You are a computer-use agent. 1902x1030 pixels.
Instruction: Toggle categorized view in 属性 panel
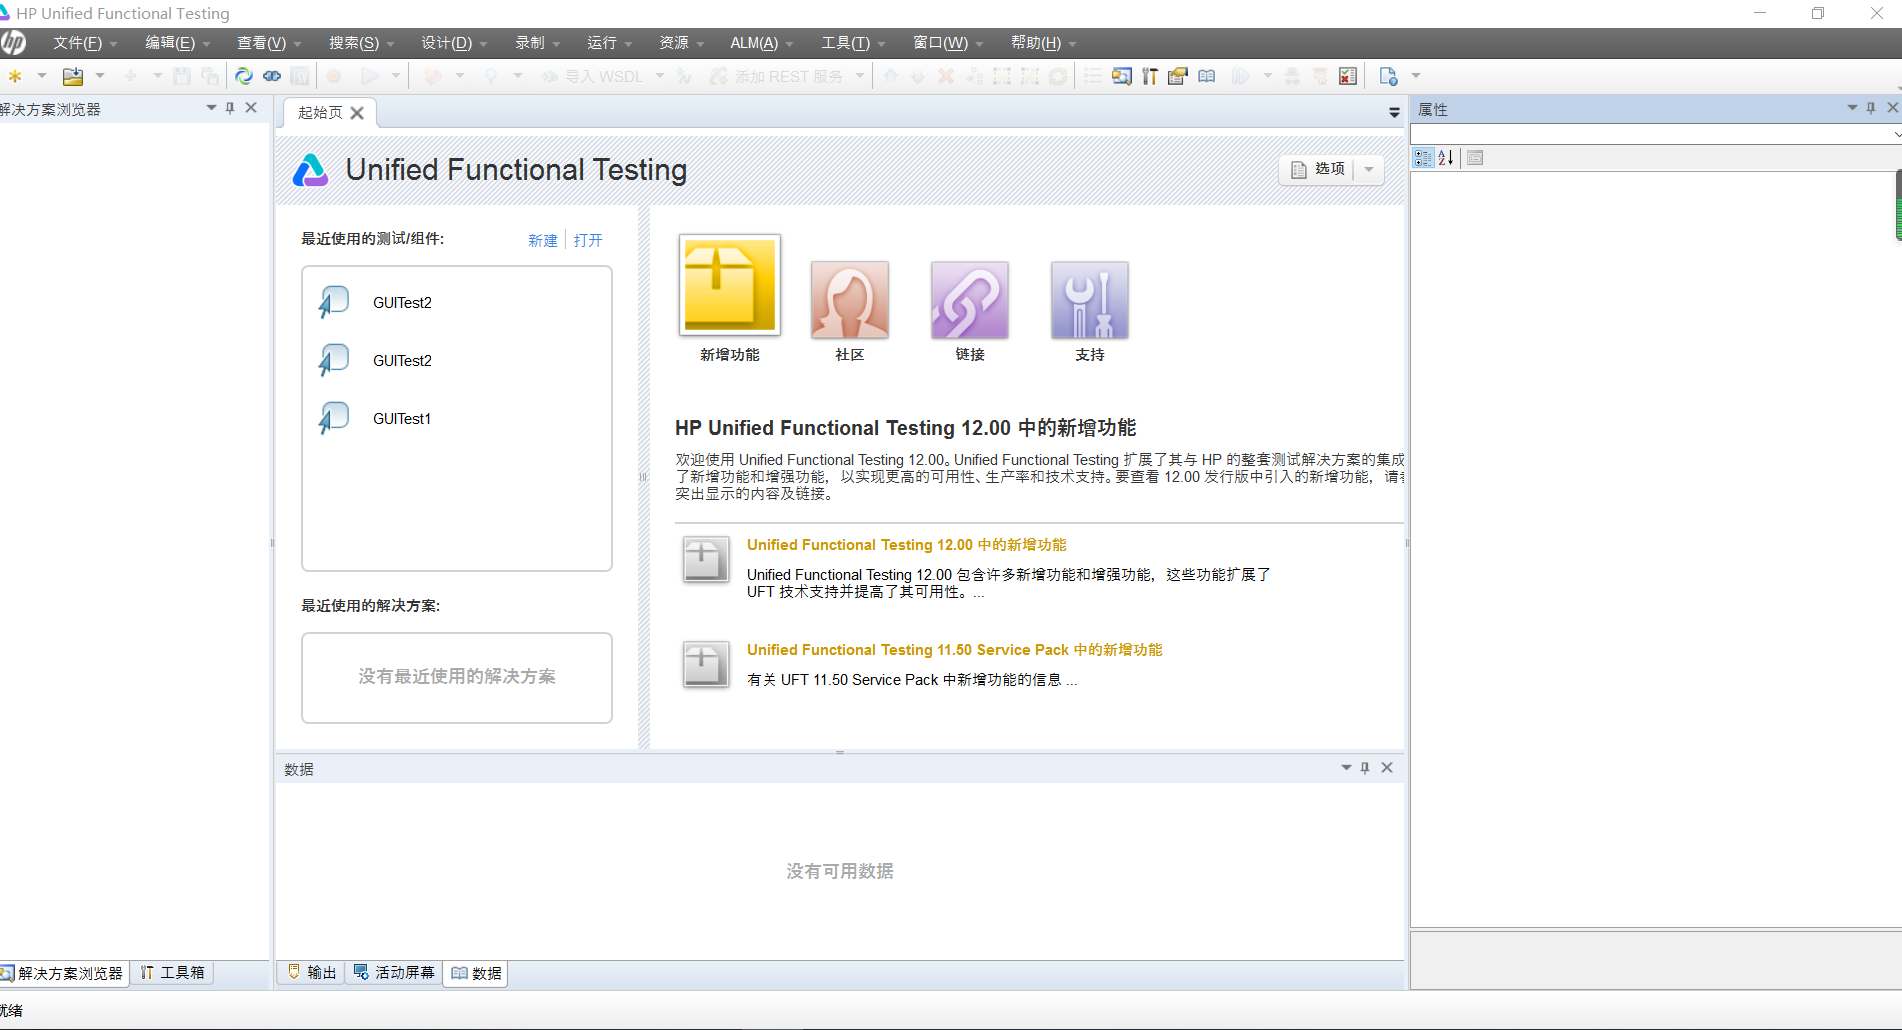1423,158
